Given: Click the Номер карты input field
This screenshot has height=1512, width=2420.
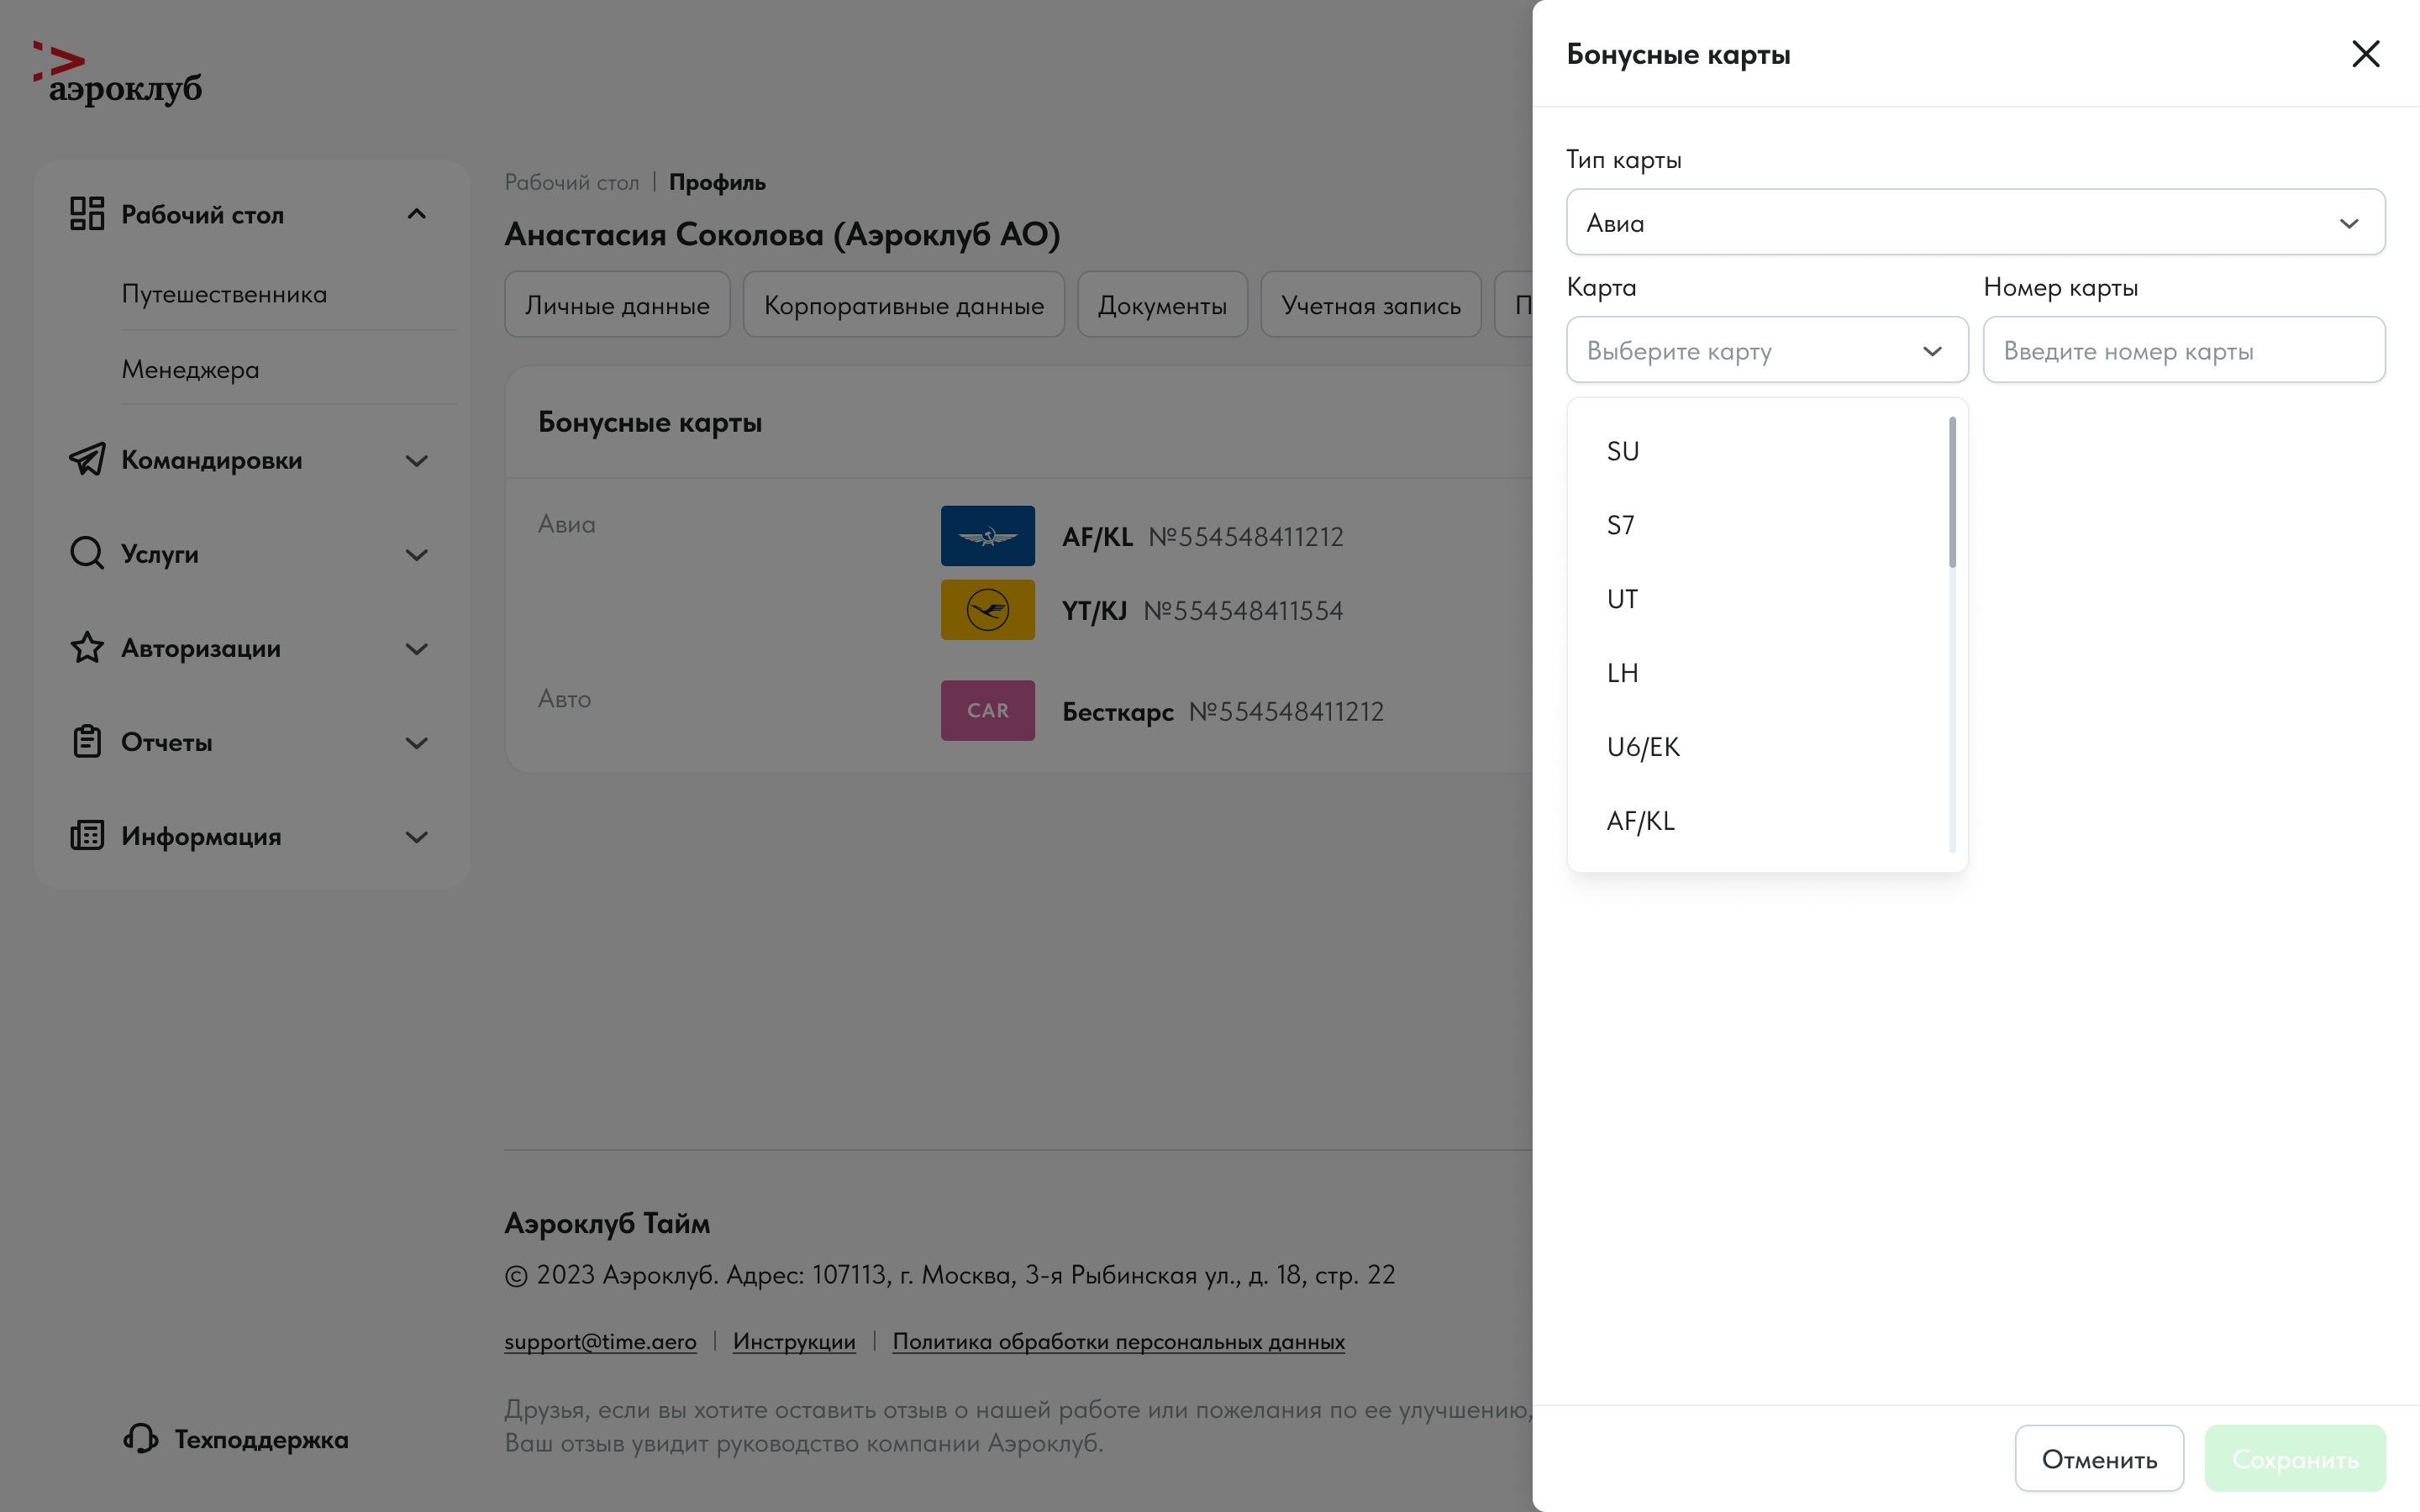Looking at the screenshot, I should (x=2183, y=350).
